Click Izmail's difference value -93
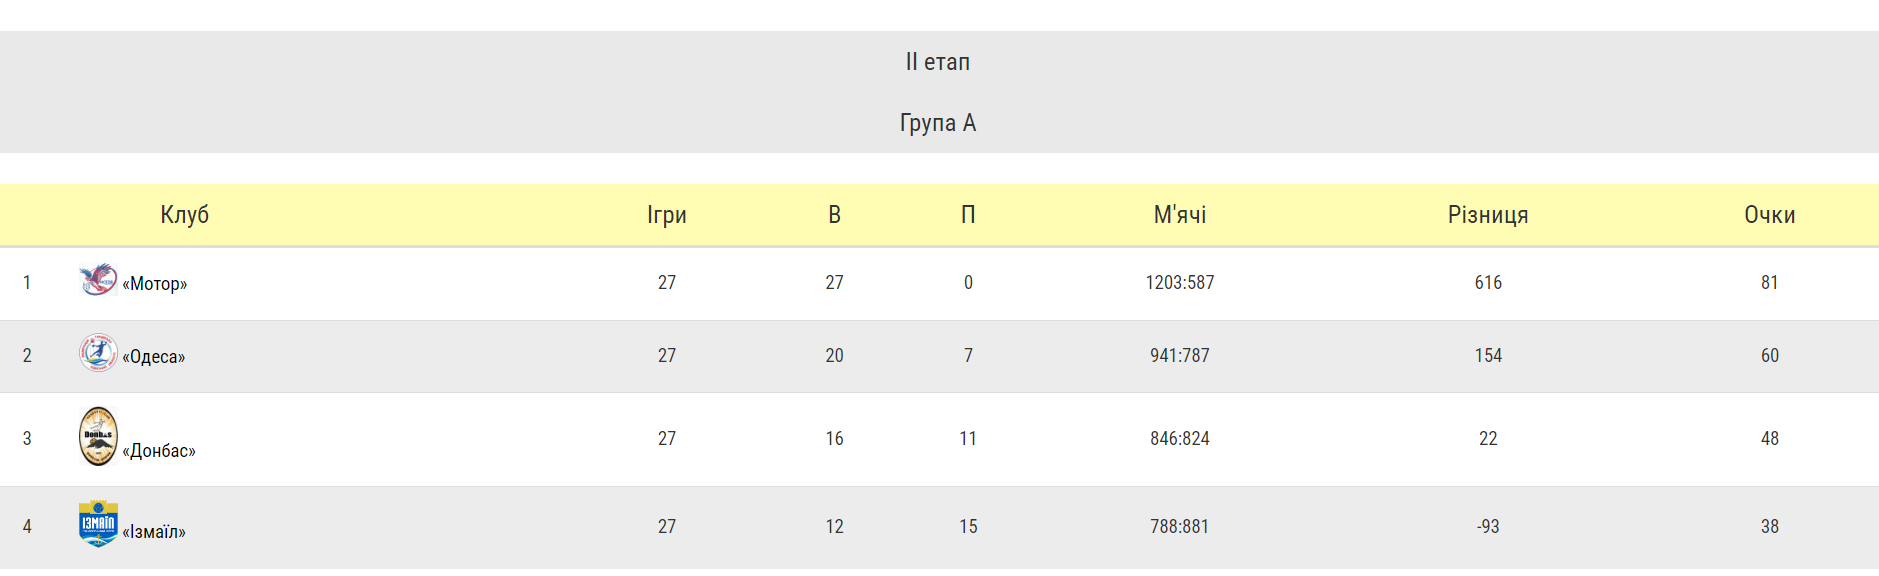The image size is (1879, 576). pyautogui.click(x=1488, y=527)
